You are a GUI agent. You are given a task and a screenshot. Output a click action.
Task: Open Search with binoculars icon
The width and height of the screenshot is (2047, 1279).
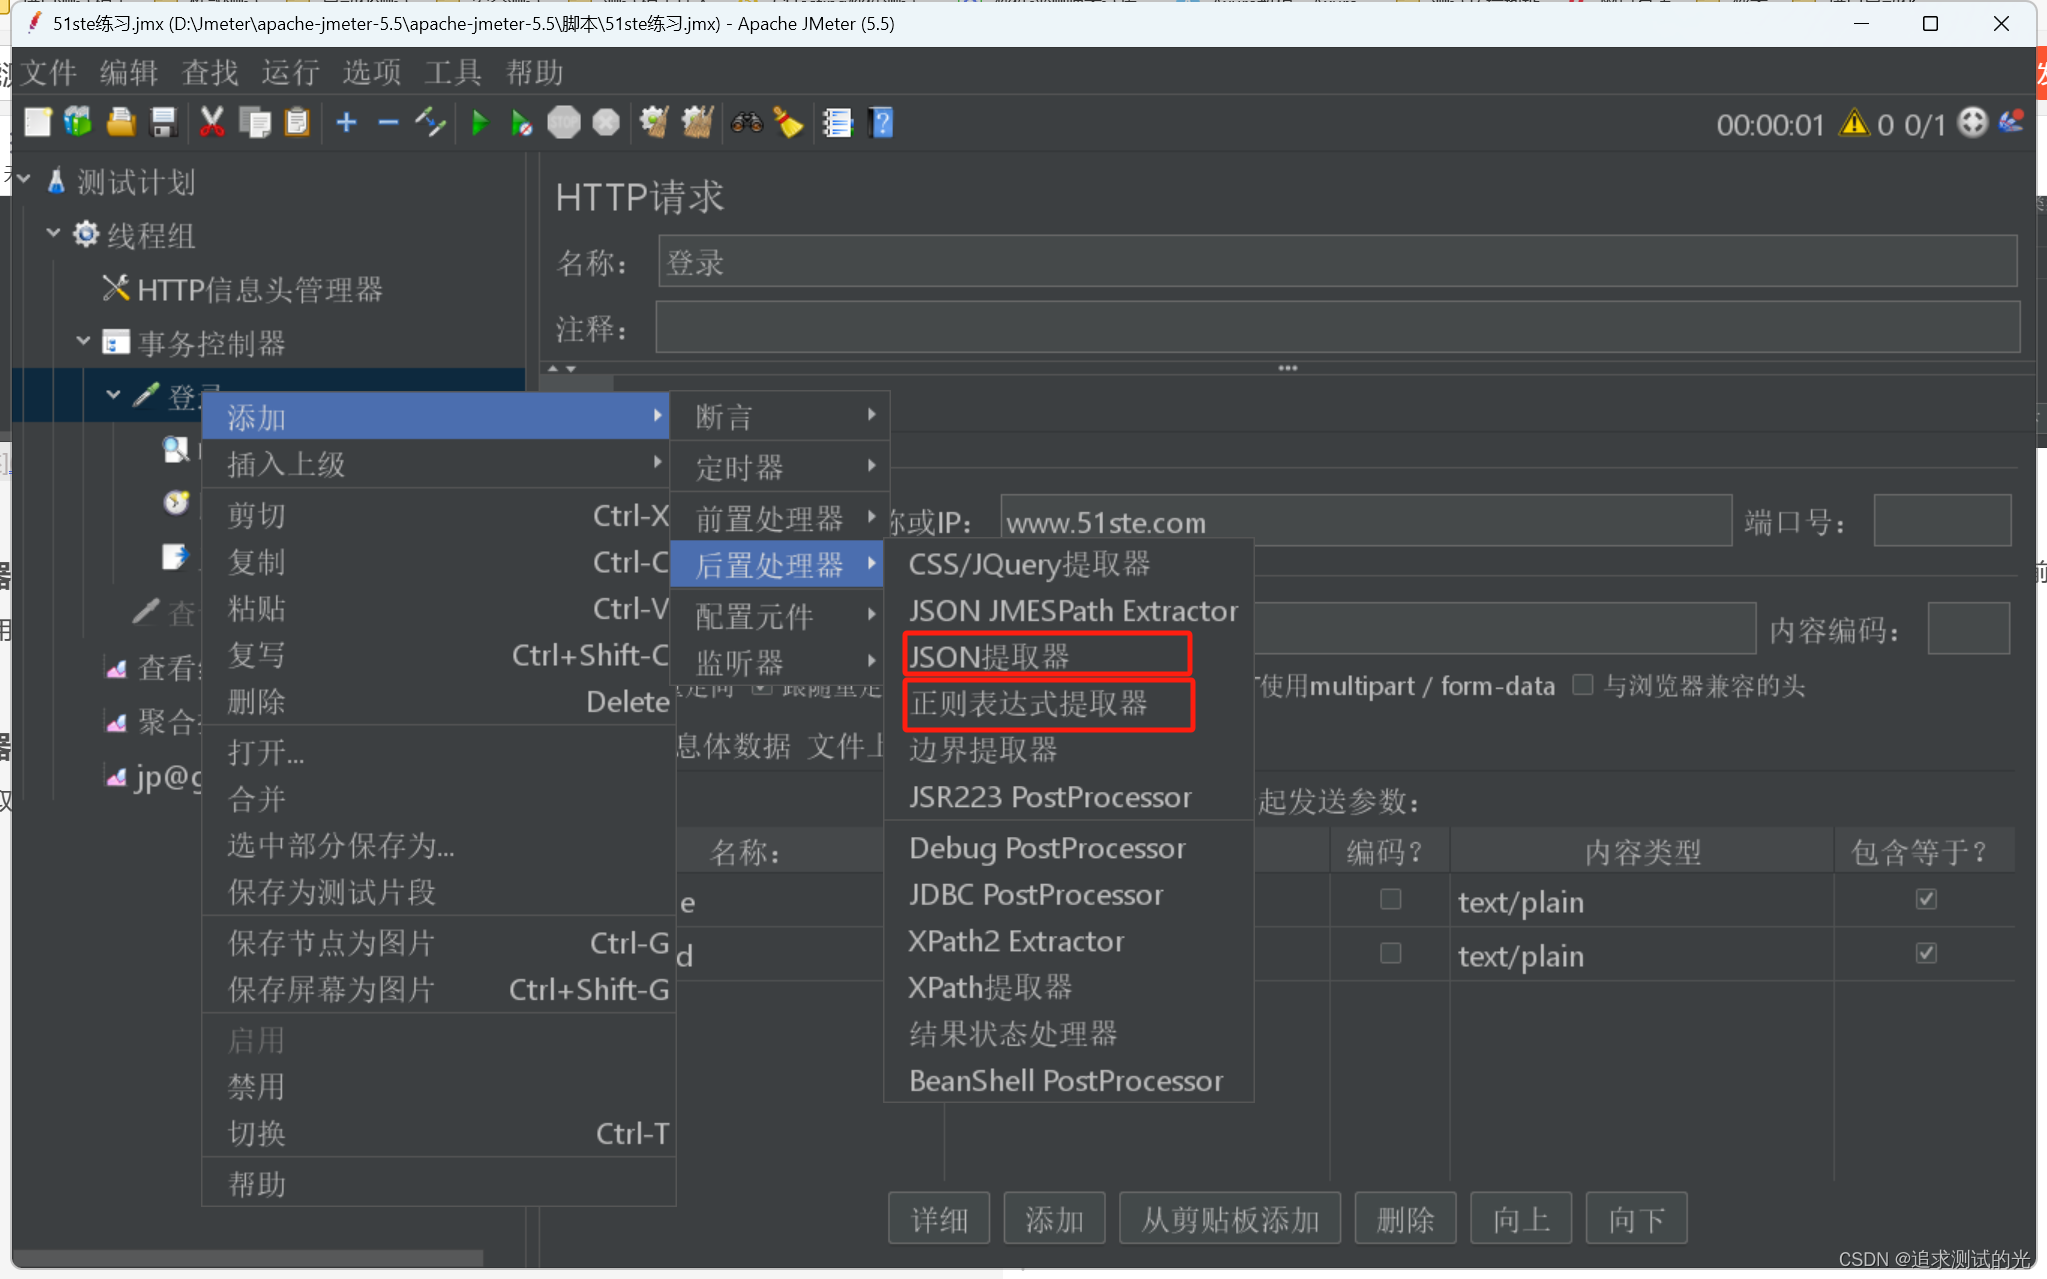tap(746, 123)
